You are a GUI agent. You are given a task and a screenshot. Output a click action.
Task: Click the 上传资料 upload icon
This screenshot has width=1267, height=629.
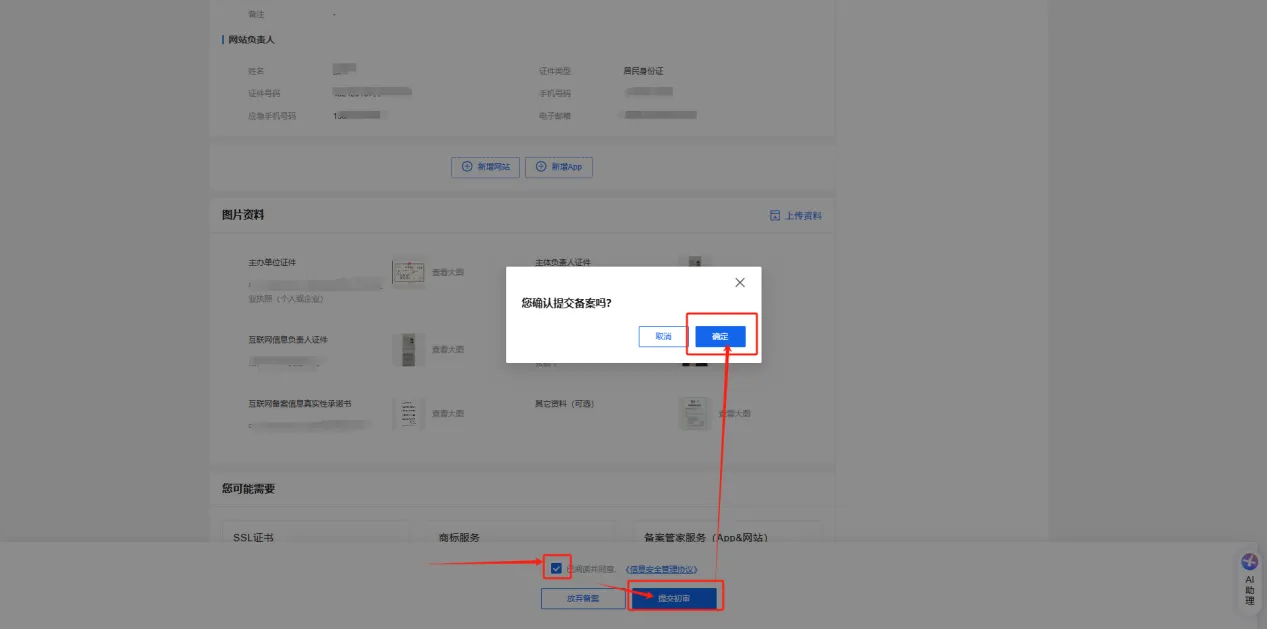[775, 216]
